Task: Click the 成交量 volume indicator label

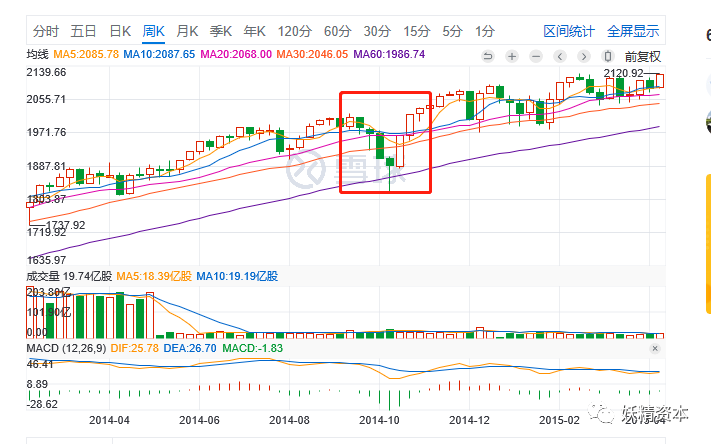Action: [x=43, y=274]
